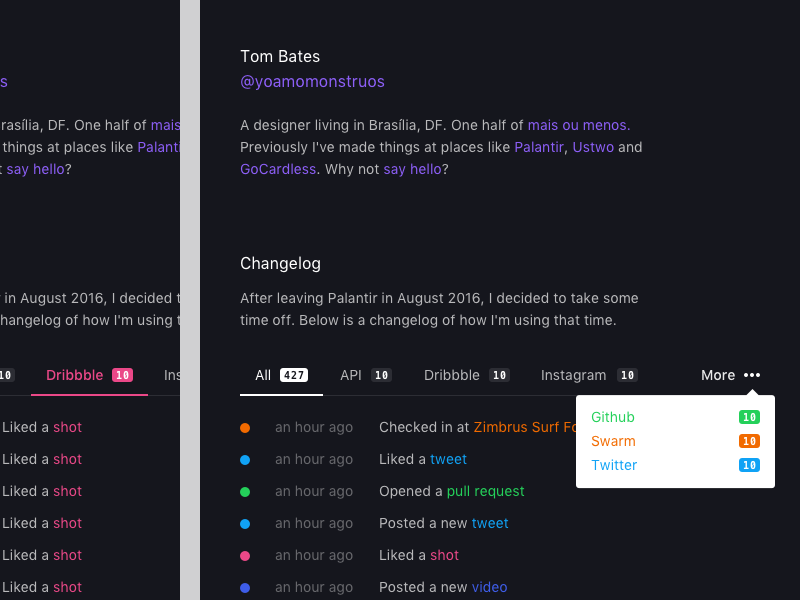This screenshot has height=600, width=800.
Task: Switch to the All tab
Action: point(263,375)
